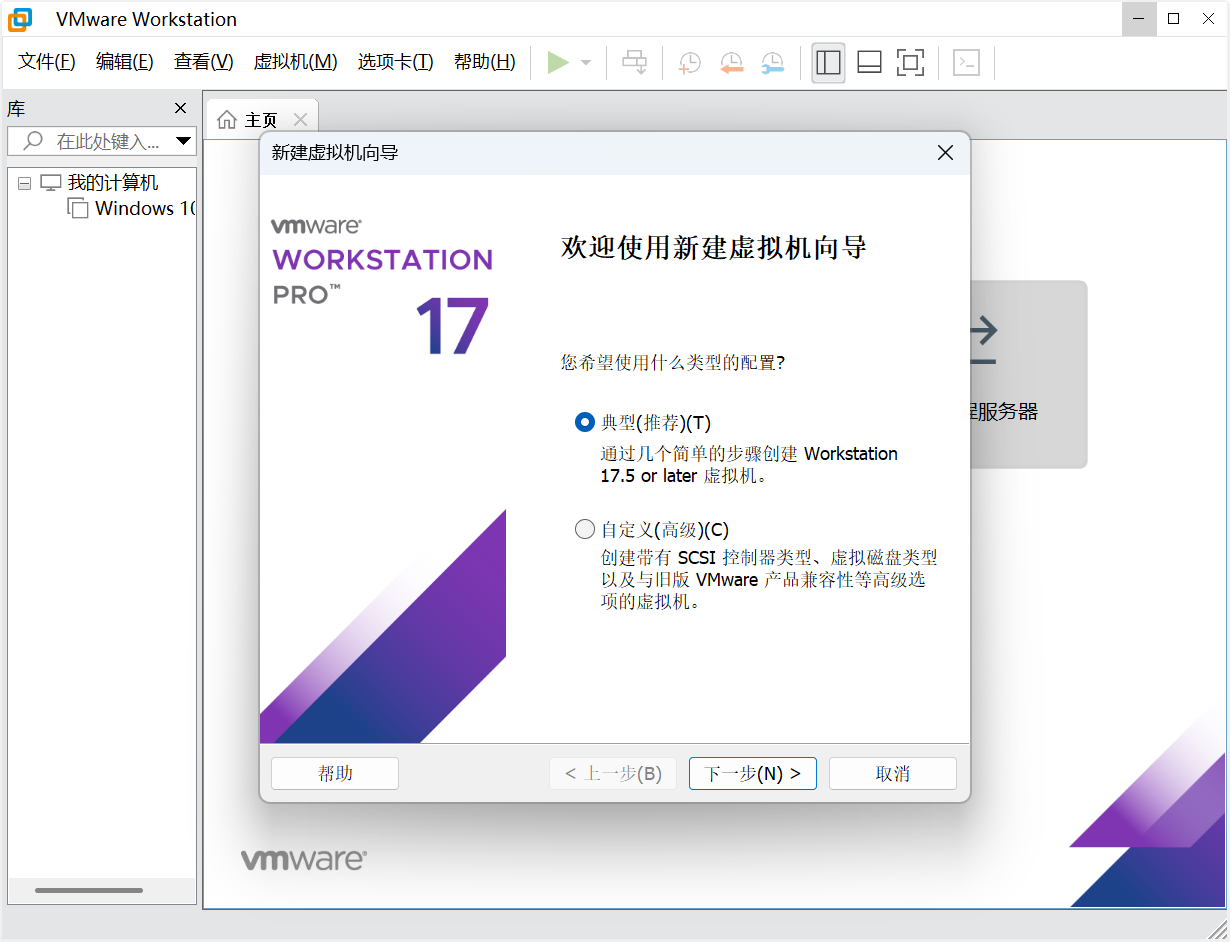Click the VMware Workstation title bar logo
Image resolution: width=1230 pixels, height=942 pixels.
[20, 19]
